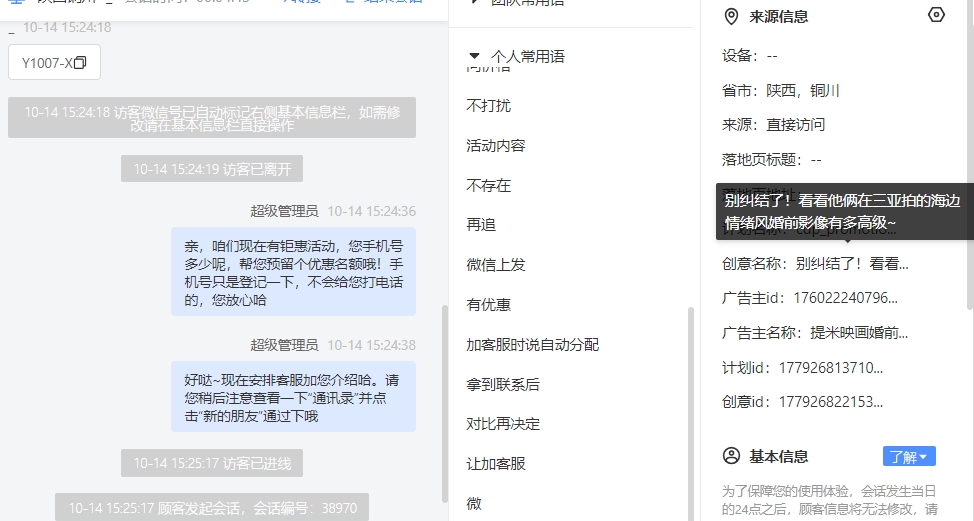The image size is (974, 521).
Task: Choose the phrase 让加客服
Action: 496,463
